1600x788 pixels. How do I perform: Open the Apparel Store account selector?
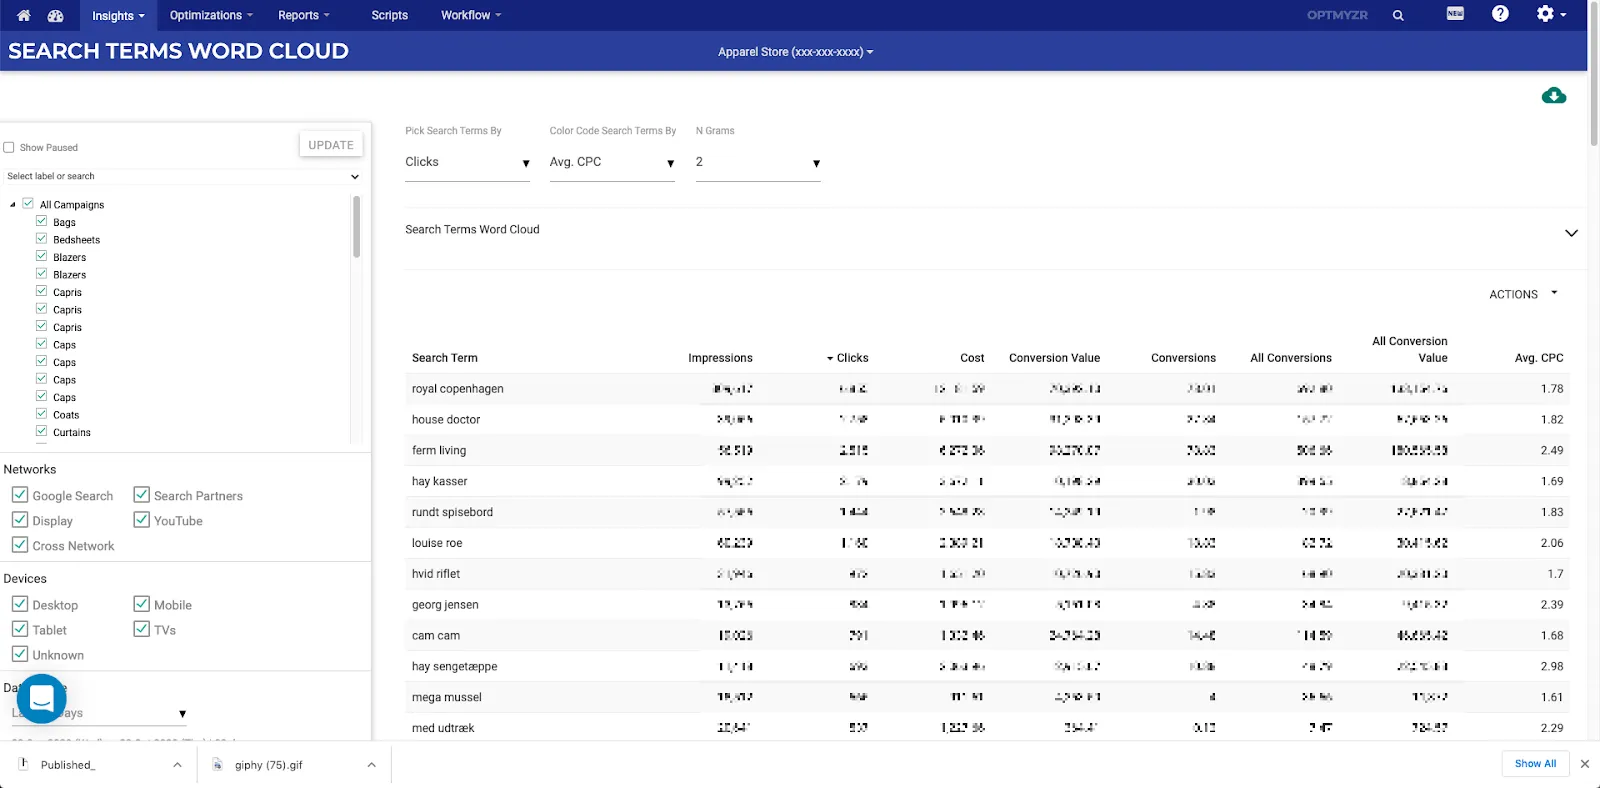(795, 52)
